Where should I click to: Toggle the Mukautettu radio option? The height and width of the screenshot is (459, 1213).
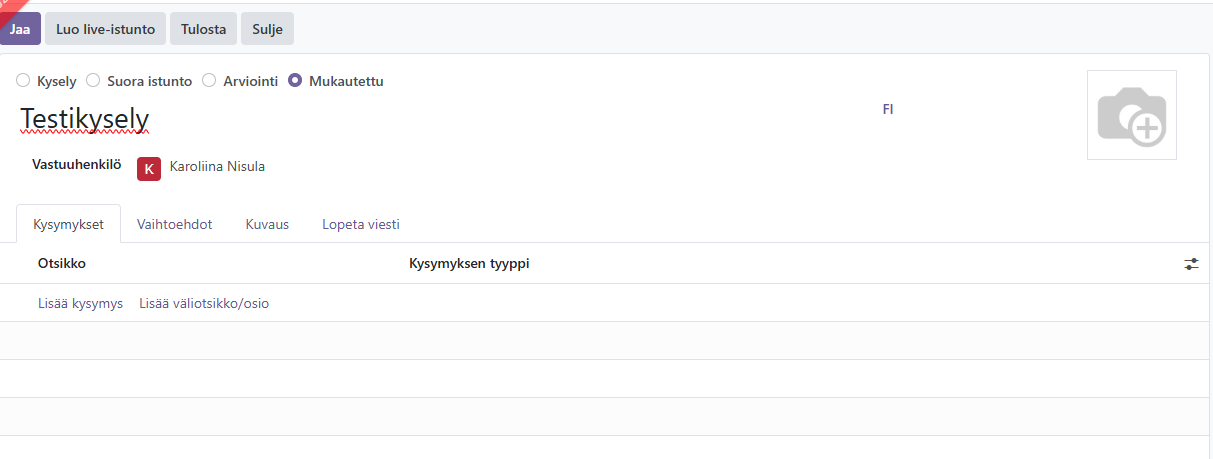click(295, 81)
